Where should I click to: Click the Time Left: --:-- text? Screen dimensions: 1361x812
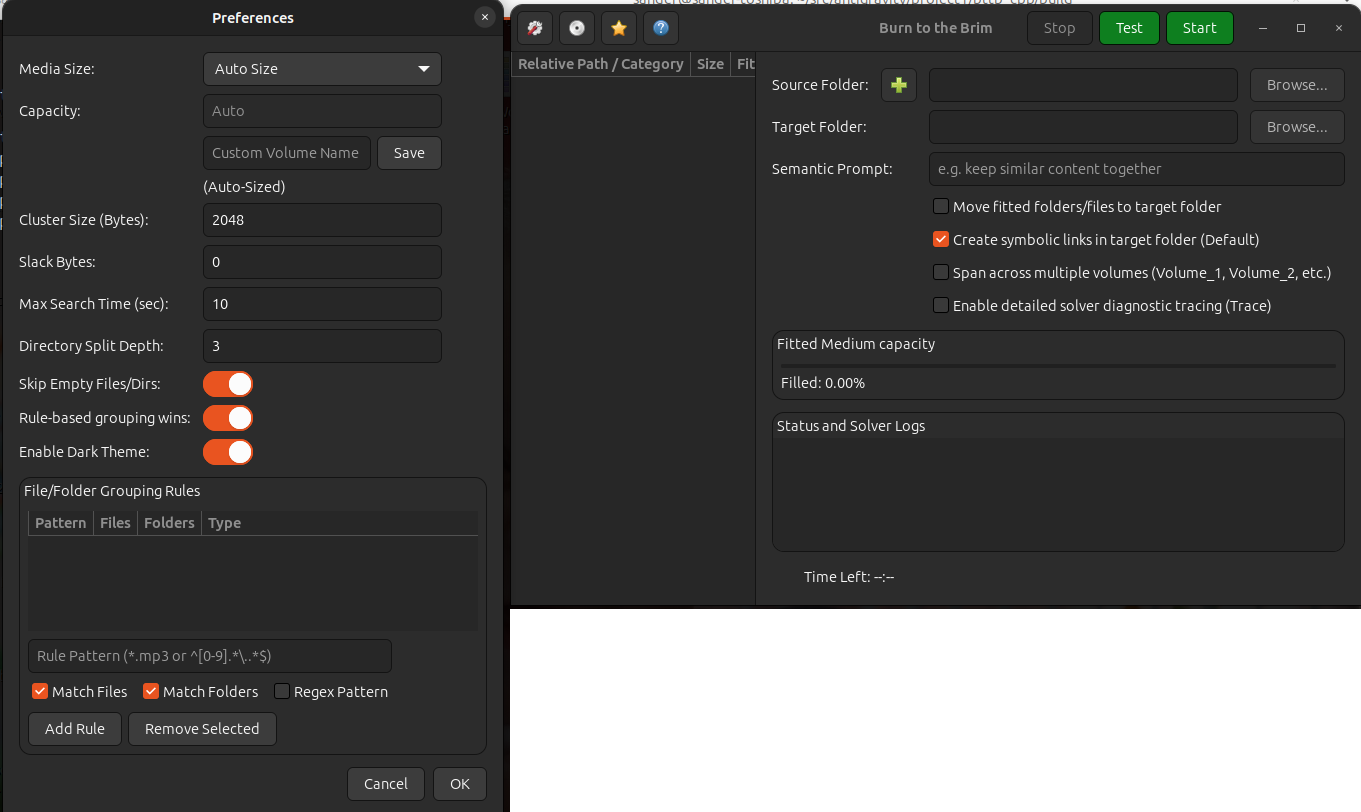point(849,577)
